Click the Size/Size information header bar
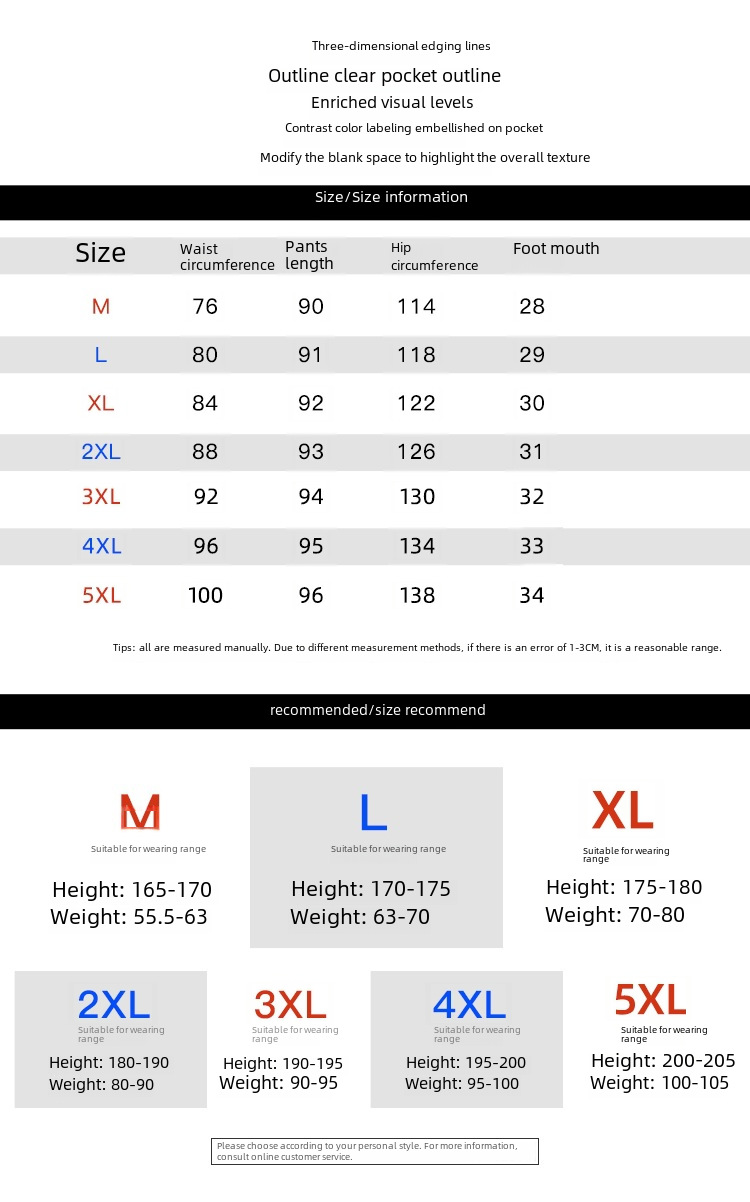 pyautogui.click(x=375, y=202)
